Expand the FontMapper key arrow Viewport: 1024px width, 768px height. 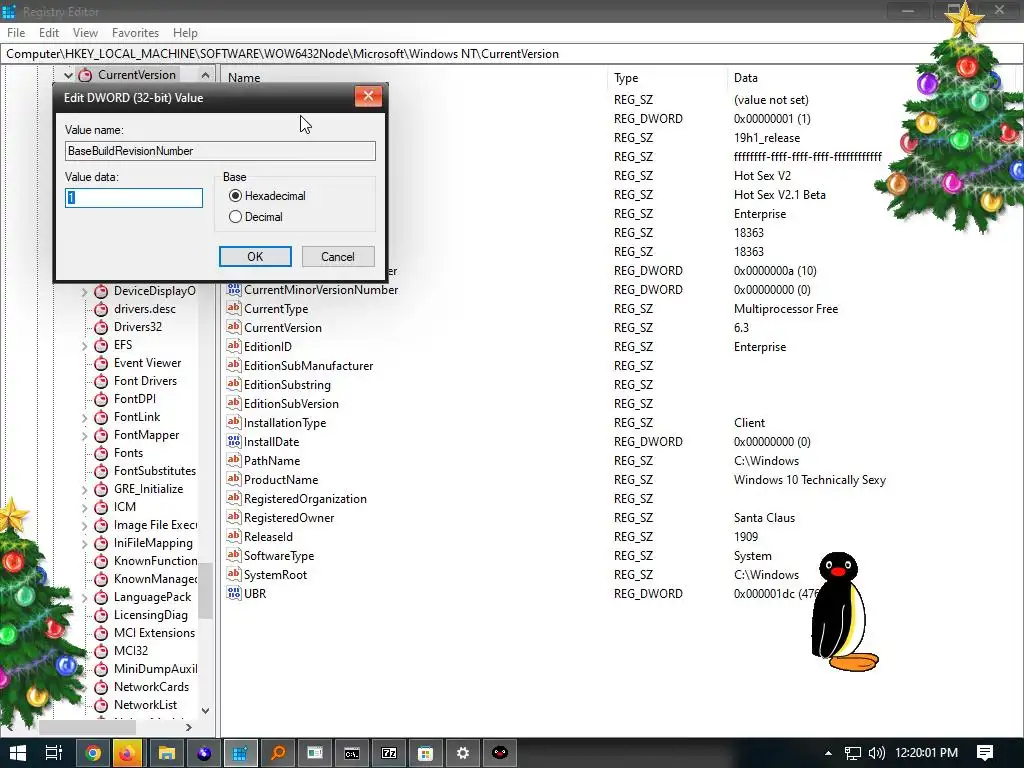tap(84, 436)
